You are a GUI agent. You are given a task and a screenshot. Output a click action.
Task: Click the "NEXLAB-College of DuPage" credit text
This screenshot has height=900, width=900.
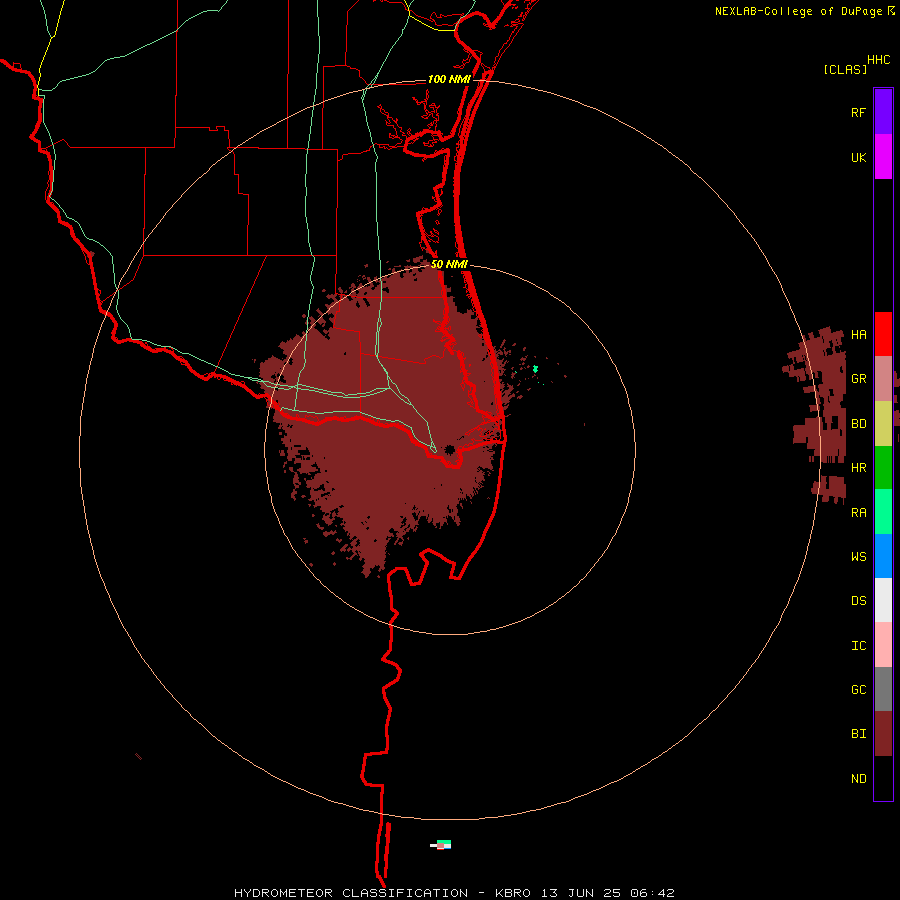[798, 11]
